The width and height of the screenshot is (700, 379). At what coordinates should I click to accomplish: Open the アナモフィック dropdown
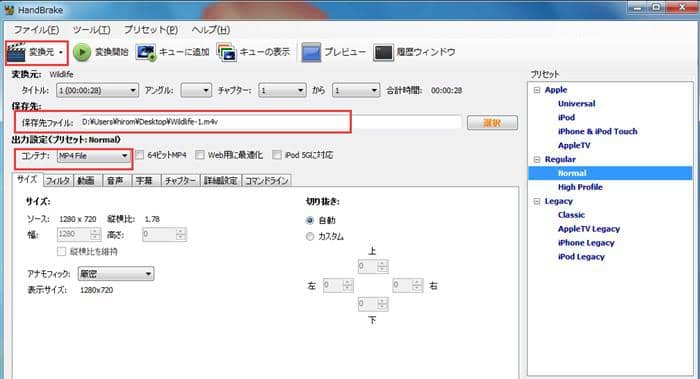click(x=116, y=274)
